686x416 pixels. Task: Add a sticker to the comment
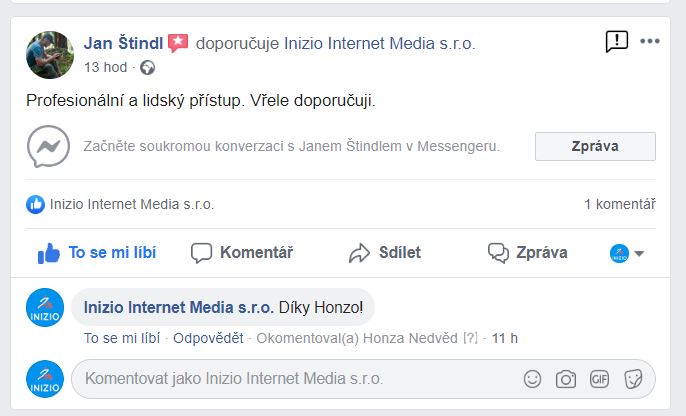633,379
